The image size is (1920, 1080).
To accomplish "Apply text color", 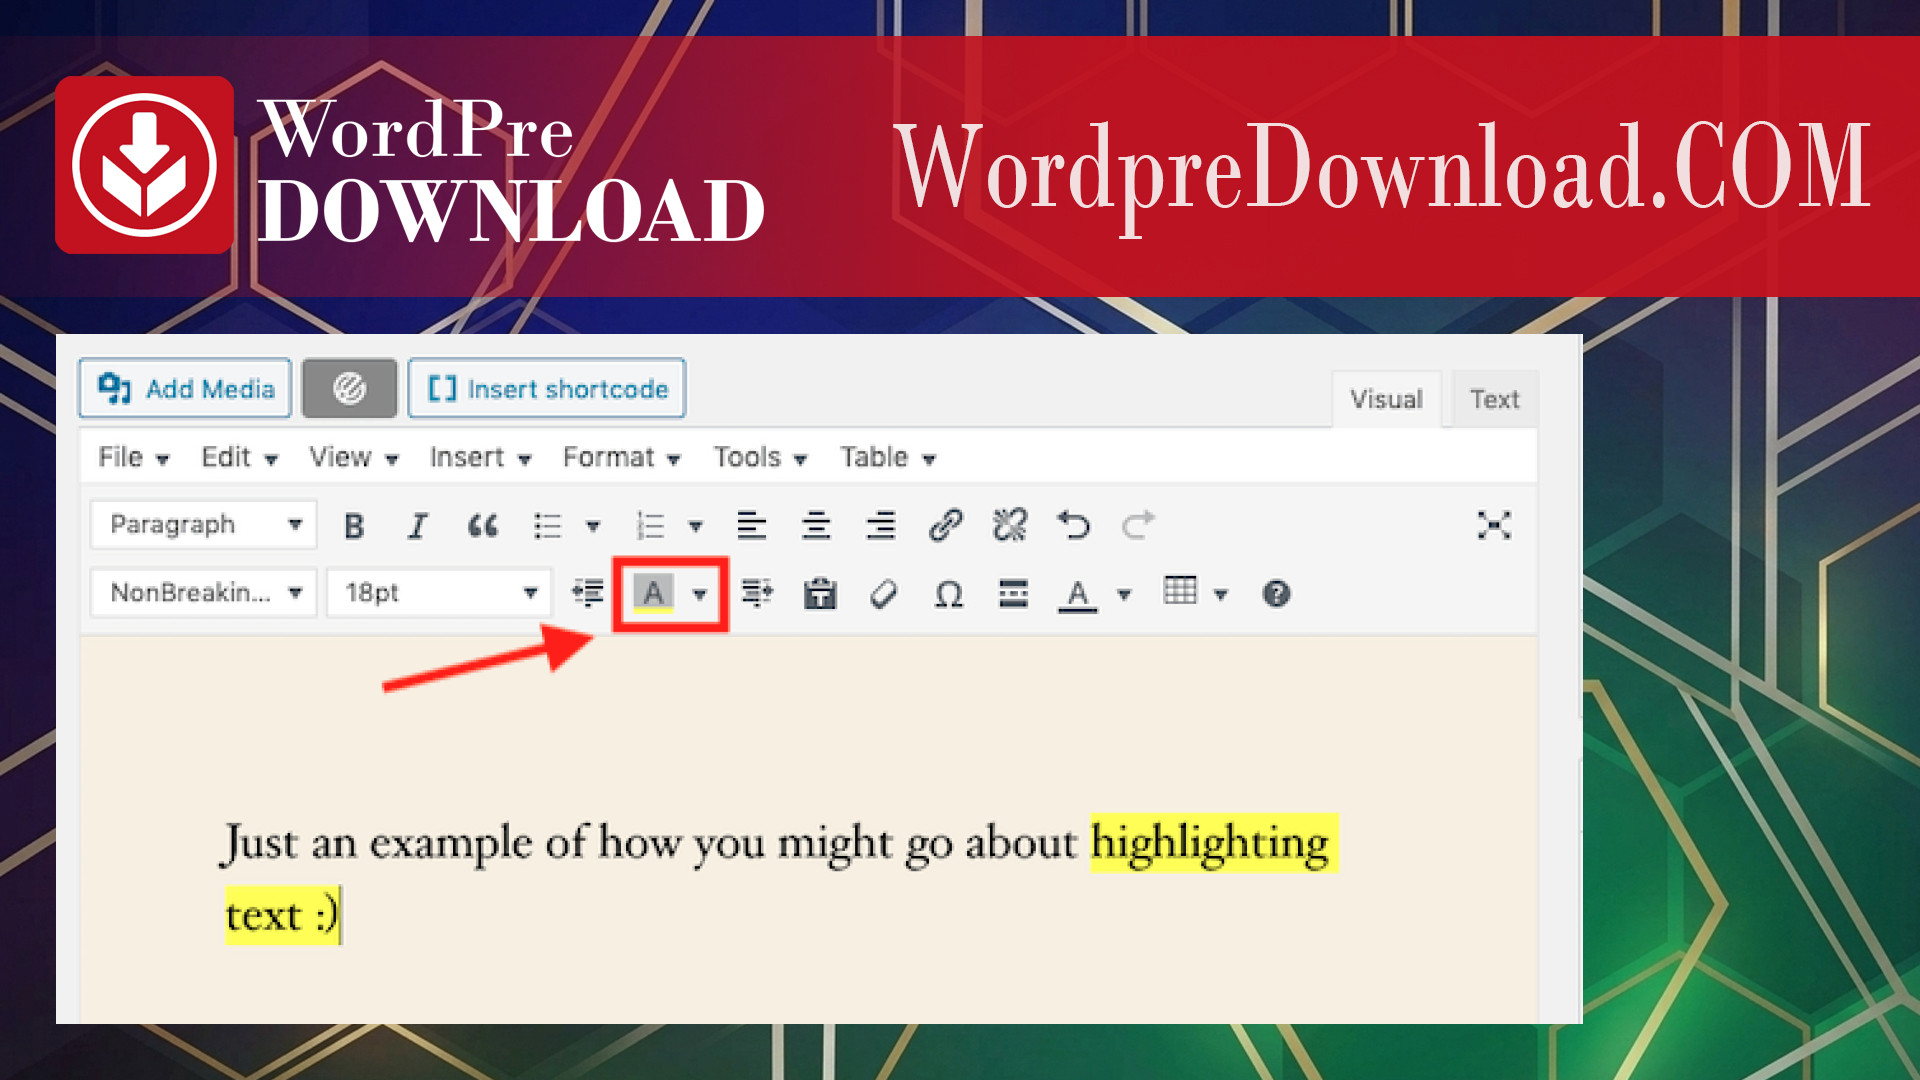I will (x=1078, y=594).
